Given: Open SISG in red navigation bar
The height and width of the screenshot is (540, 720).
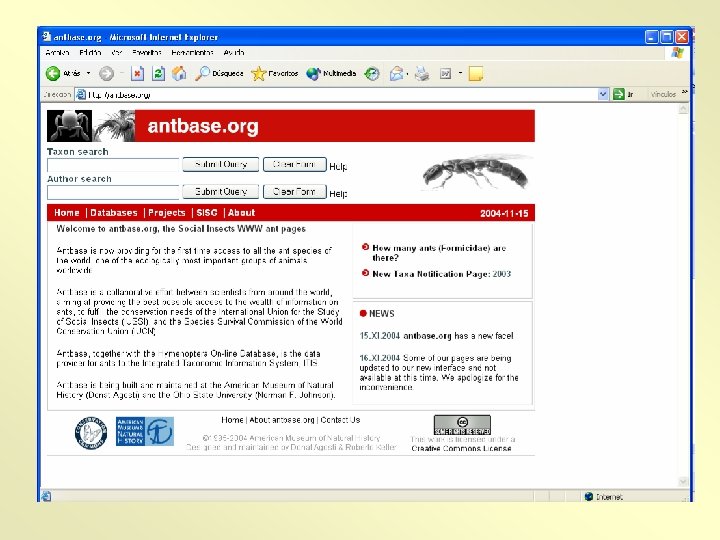Looking at the screenshot, I should tap(207, 213).
